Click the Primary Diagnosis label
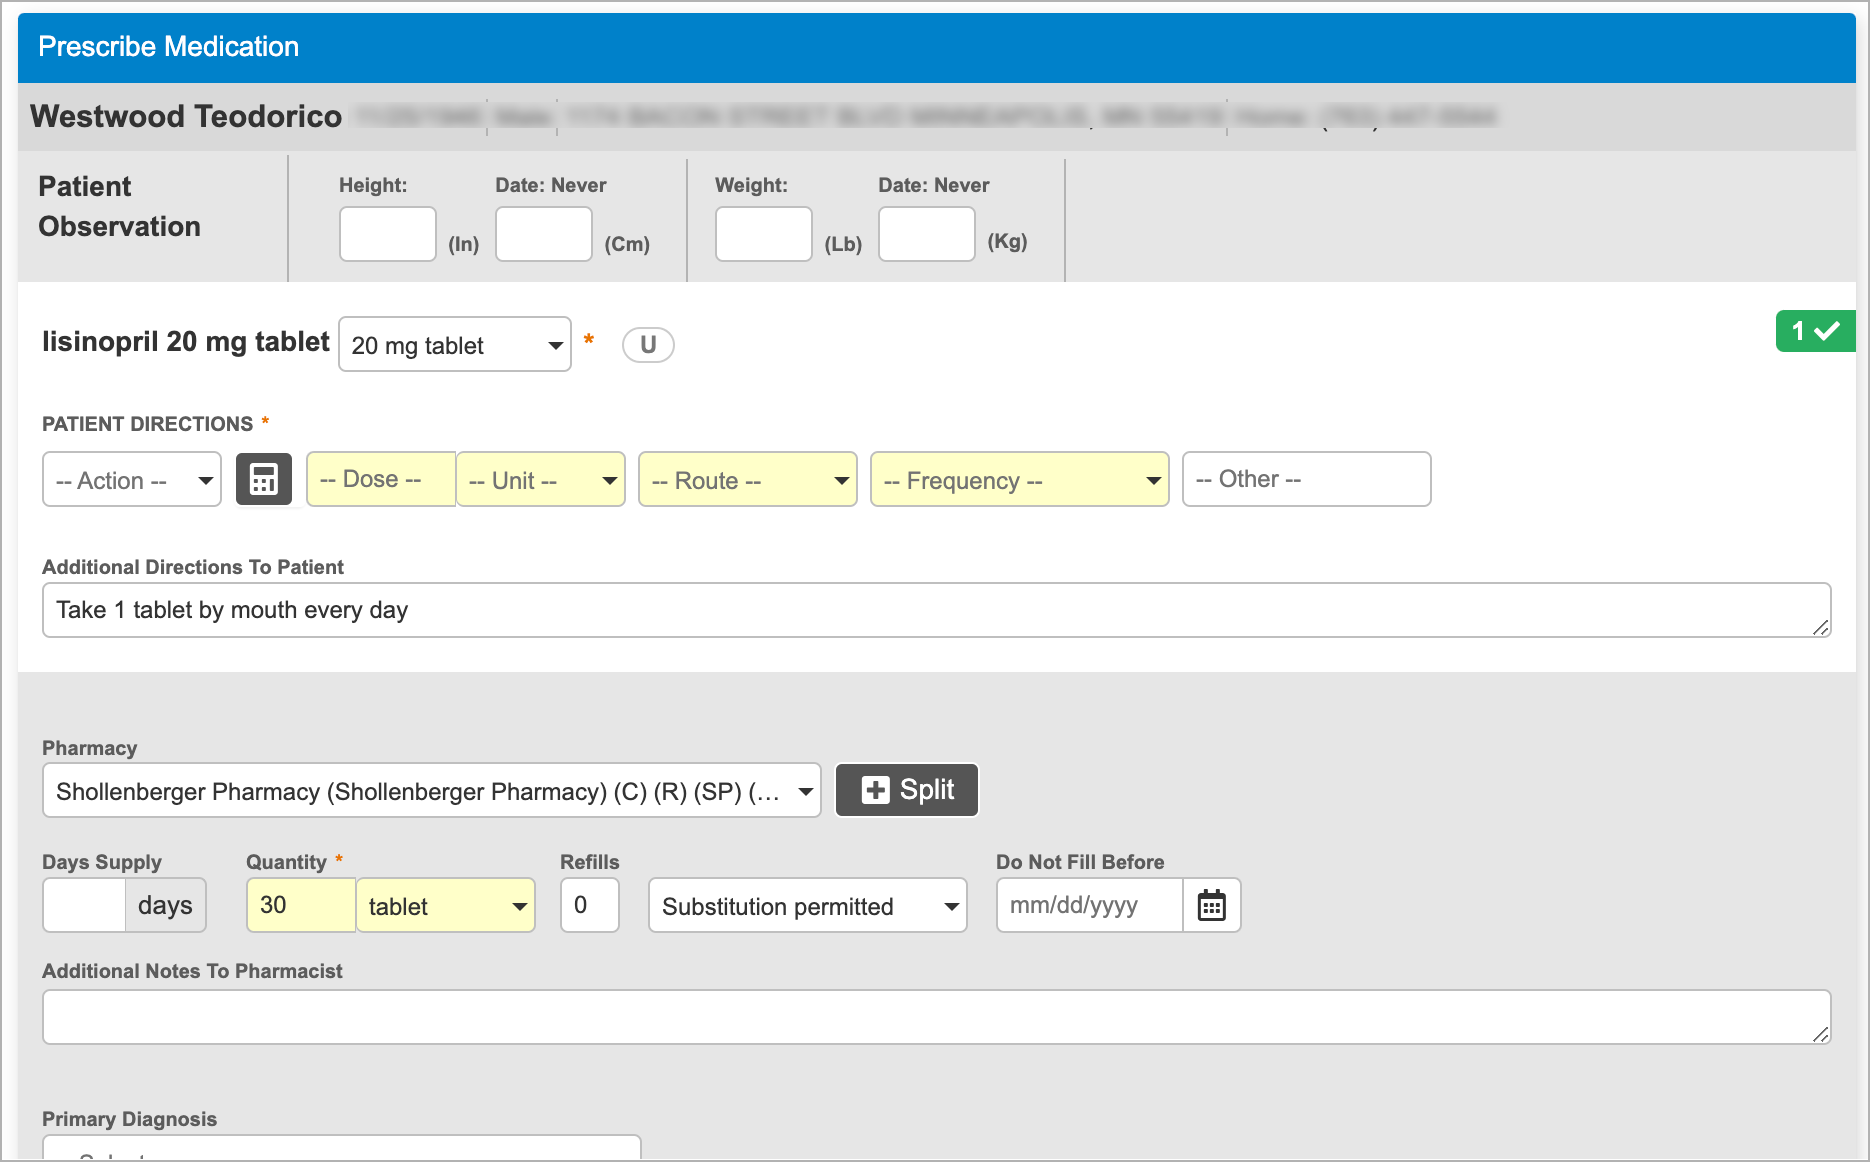The width and height of the screenshot is (1870, 1162). click(130, 1119)
